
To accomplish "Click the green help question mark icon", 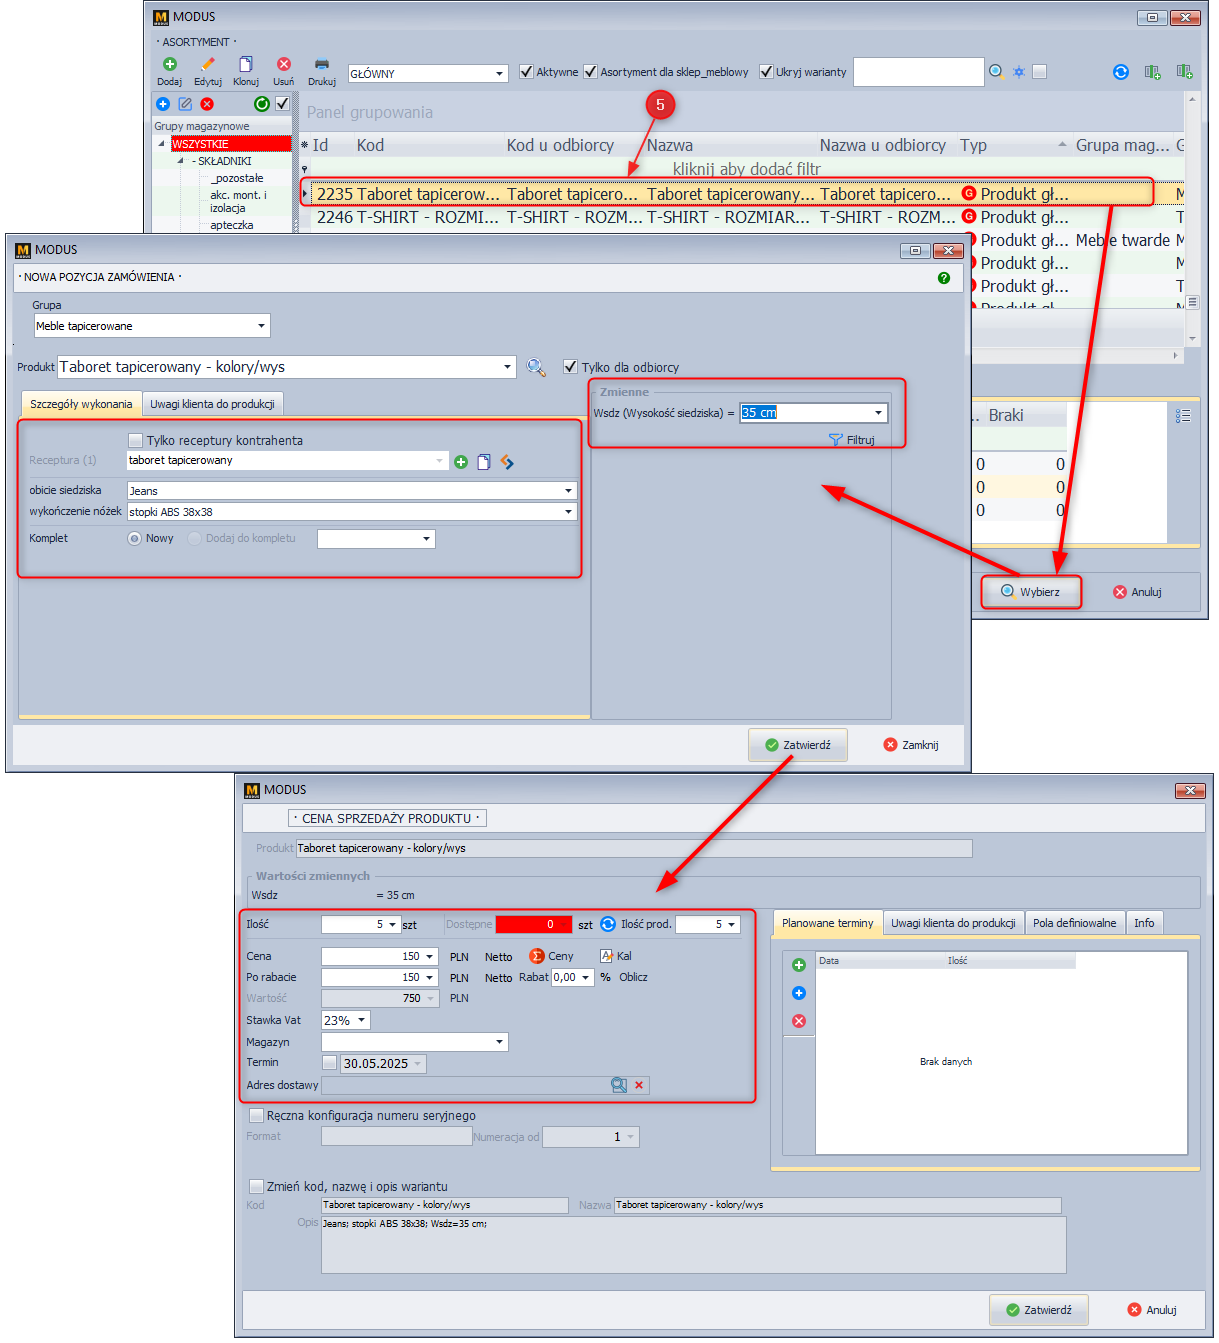I will coord(944,278).
